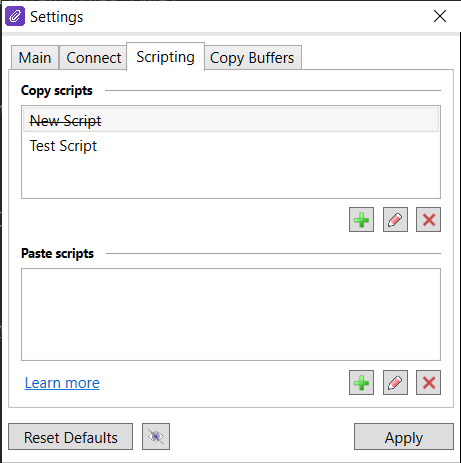Edit the selected copy script
Screen dimensions: 461x463
[395, 219]
